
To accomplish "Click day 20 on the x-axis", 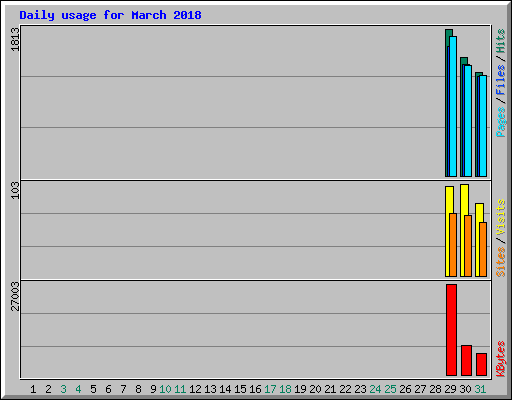I will tap(315, 389).
